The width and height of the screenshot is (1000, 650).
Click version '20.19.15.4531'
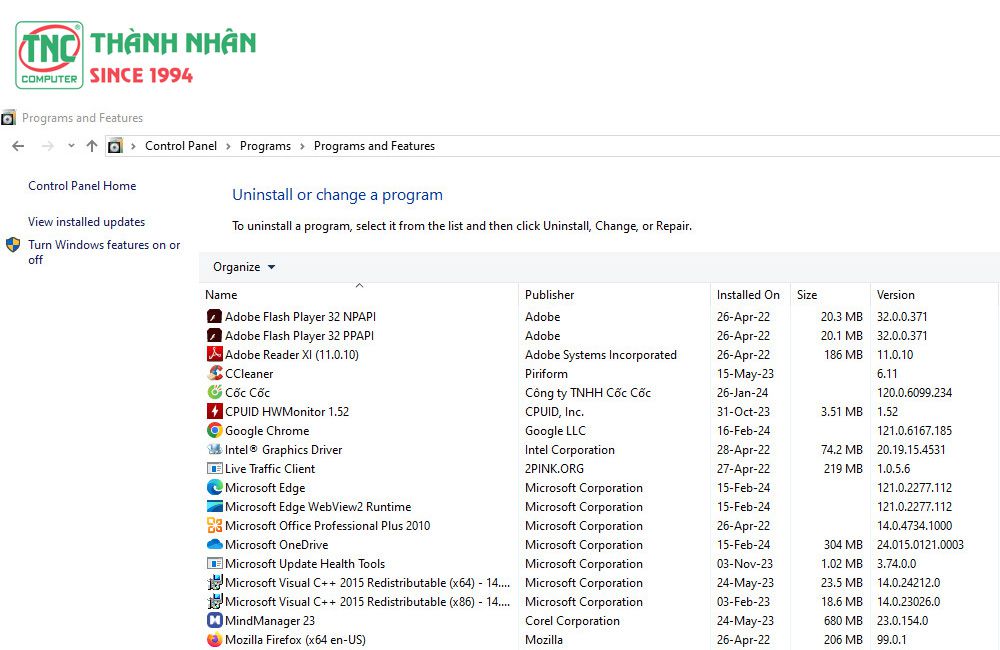pos(911,450)
